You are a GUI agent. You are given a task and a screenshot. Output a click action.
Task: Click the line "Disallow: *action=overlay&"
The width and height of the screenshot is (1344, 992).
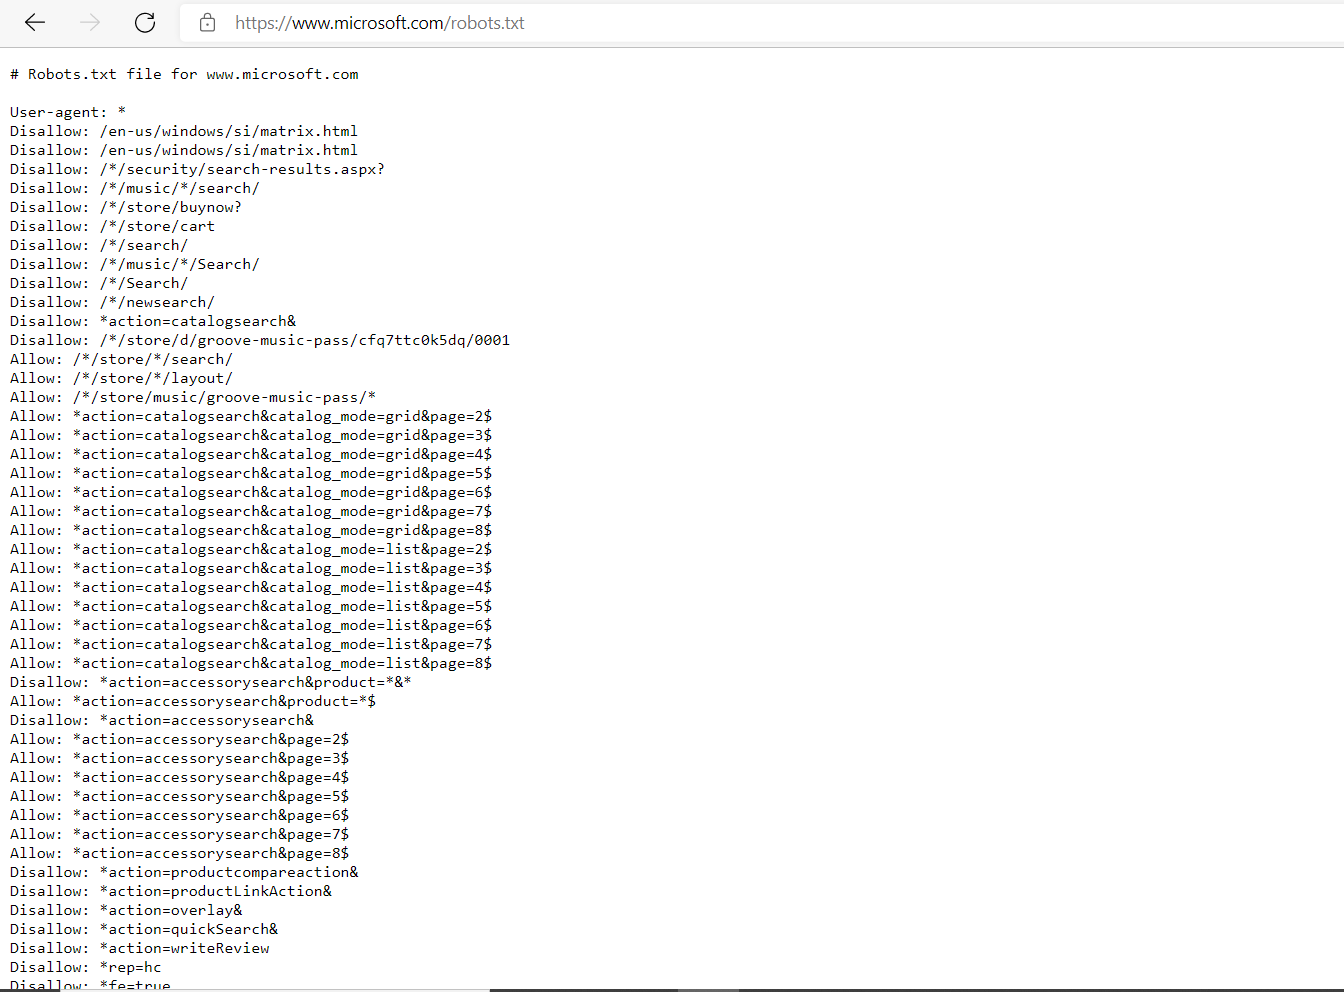point(126,910)
